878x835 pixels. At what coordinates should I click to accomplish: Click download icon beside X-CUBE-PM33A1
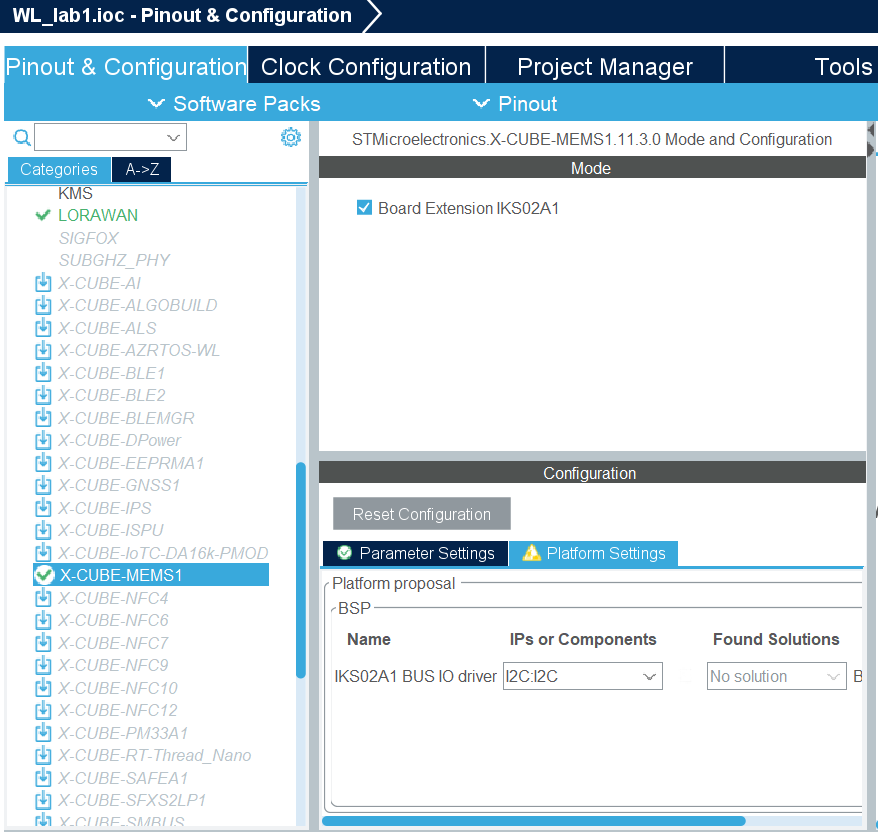(43, 733)
